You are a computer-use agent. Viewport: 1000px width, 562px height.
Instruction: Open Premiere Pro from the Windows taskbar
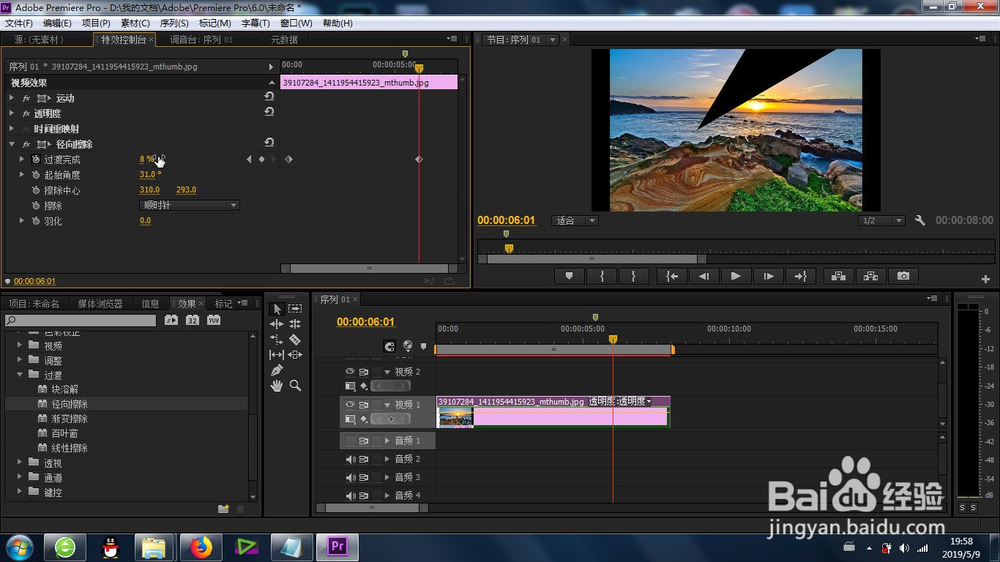(x=337, y=547)
